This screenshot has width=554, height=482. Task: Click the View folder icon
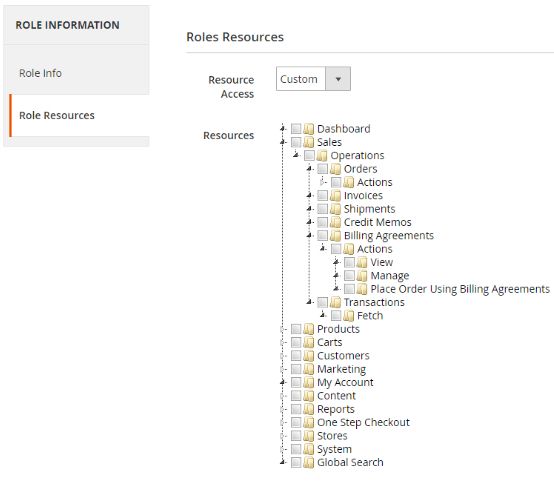pos(362,263)
